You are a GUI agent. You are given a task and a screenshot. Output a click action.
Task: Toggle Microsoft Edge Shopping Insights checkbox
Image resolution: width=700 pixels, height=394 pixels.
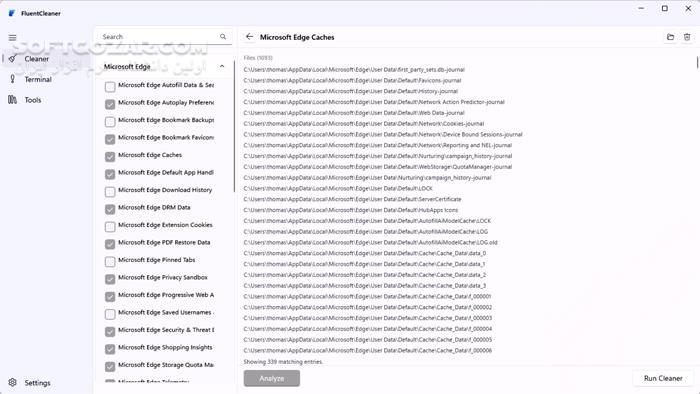click(x=110, y=349)
